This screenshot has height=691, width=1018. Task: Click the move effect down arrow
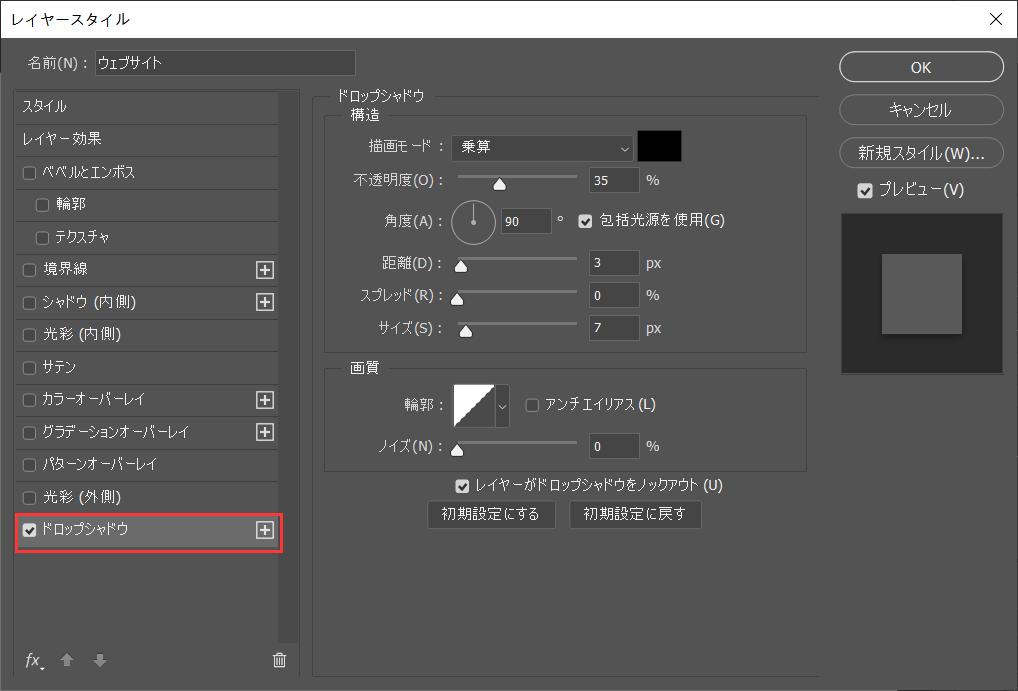pyautogui.click(x=99, y=660)
